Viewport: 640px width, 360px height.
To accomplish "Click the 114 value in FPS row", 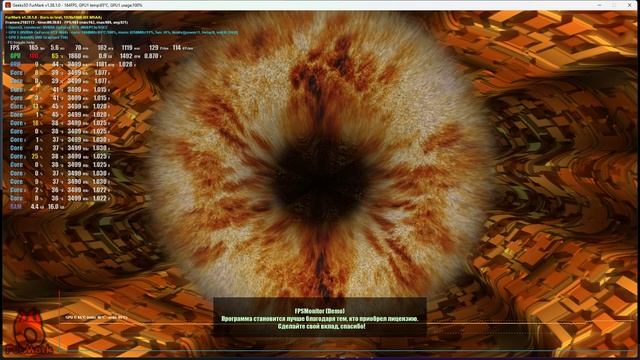I will [x=176, y=48].
